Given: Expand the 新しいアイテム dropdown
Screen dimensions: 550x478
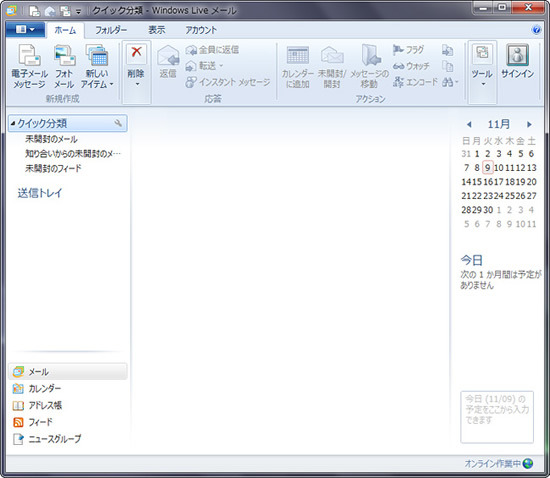Looking at the screenshot, I should pos(97,84).
